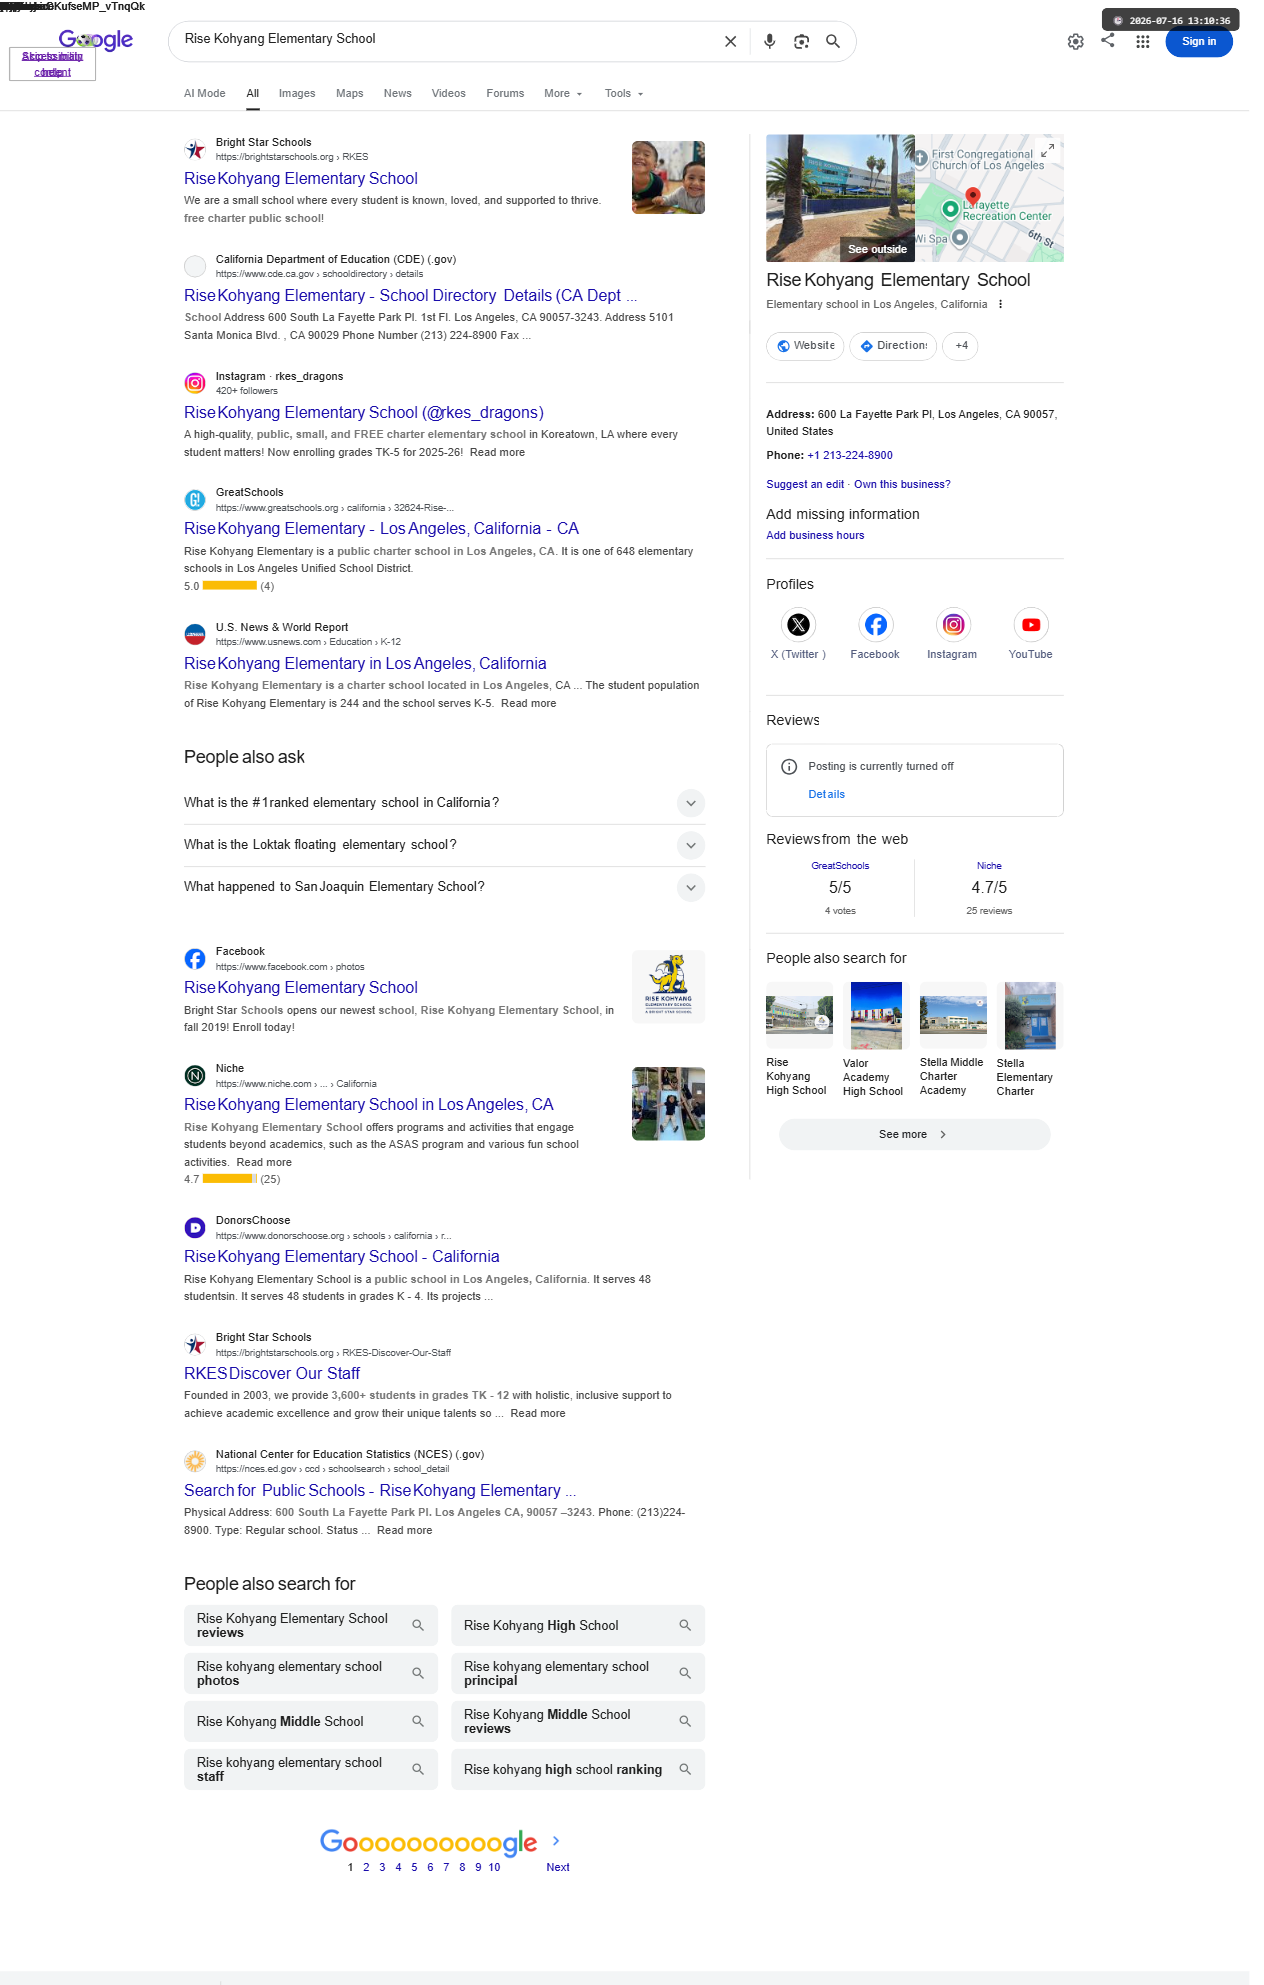Click the share icon near the top right
Viewport: 1264px width, 1985px height.
point(1108,41)
